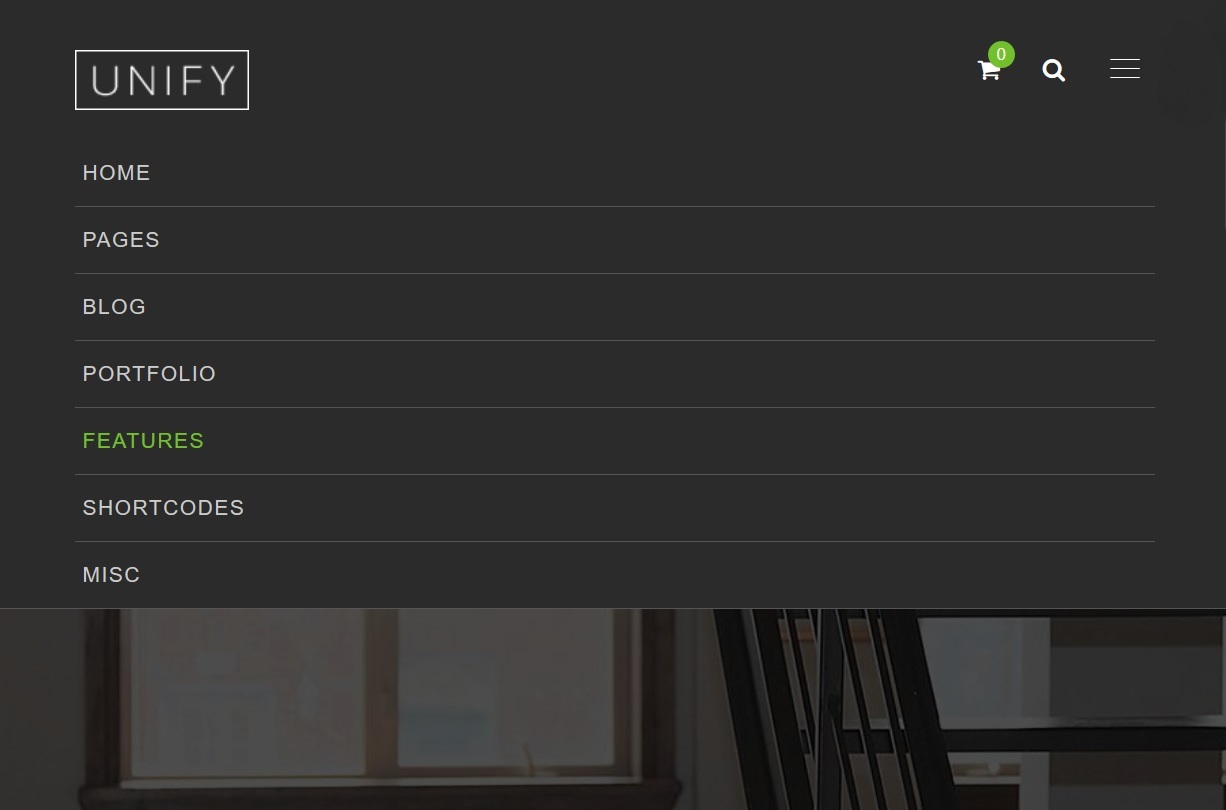Image resolution: width=1226 pixels, height=810 pixels.
Task: Click the border line beneath the MISC item
Action: (614, 608)
